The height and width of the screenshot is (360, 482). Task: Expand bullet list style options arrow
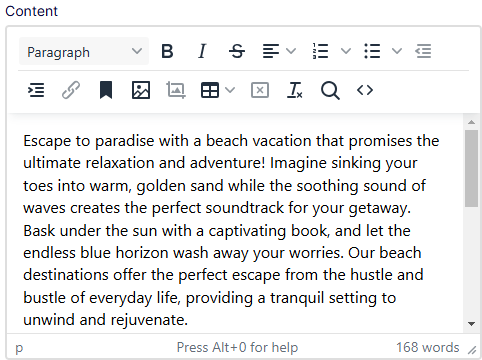[397, 51]
